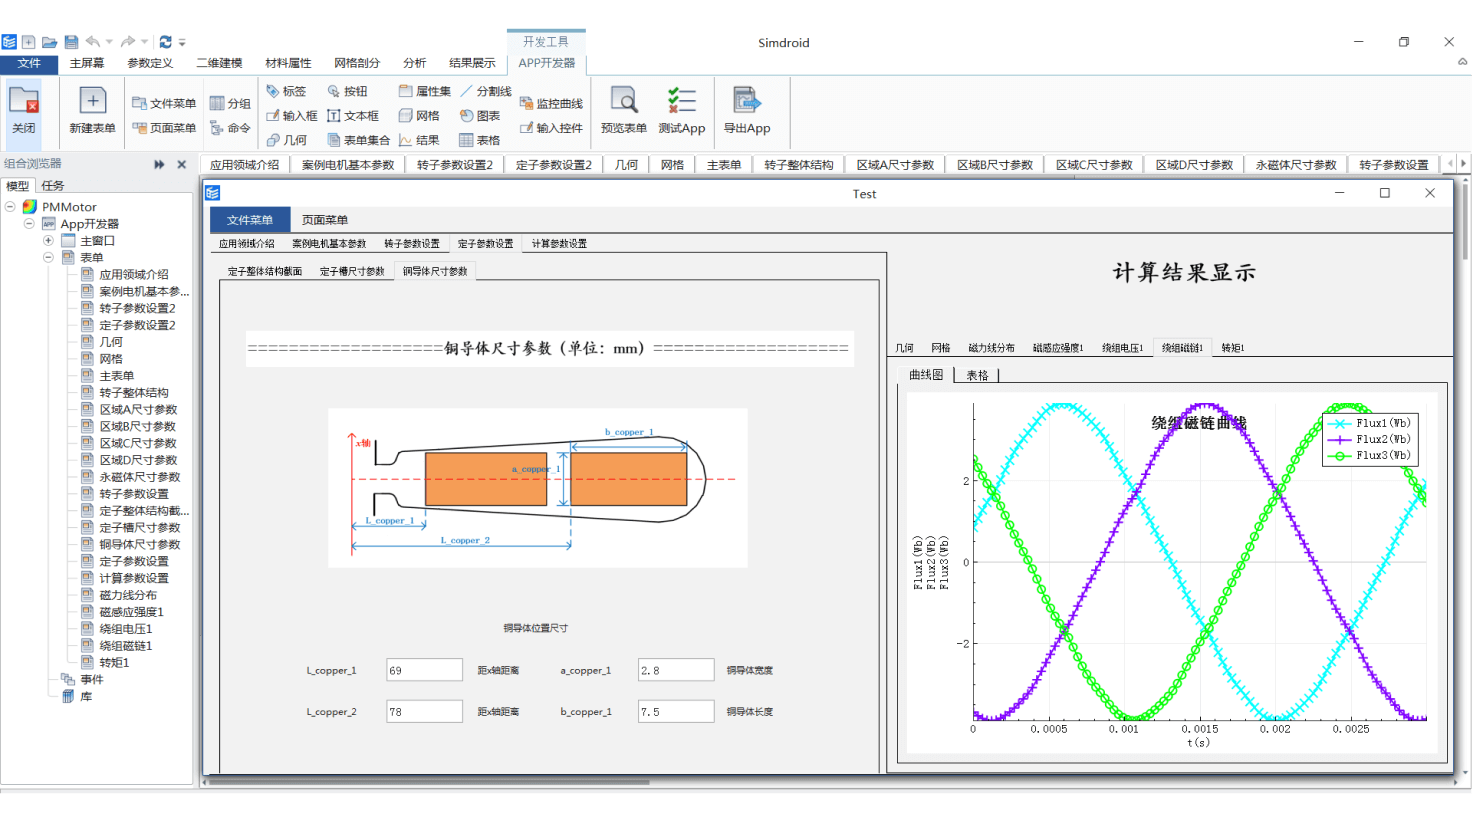Click the 新建表单 new form icon
Screen dimensions: 1472x823
pyautogui.click(x=92, y=110)
